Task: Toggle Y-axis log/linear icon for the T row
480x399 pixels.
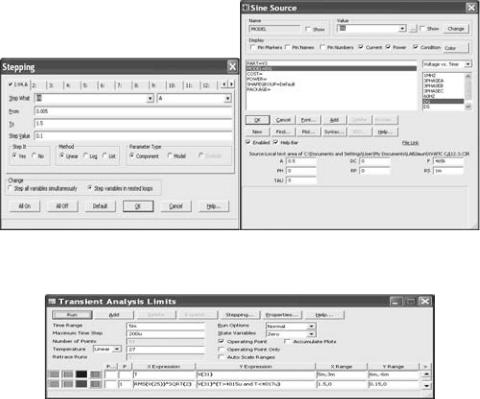Action: [x=68, y=374]
